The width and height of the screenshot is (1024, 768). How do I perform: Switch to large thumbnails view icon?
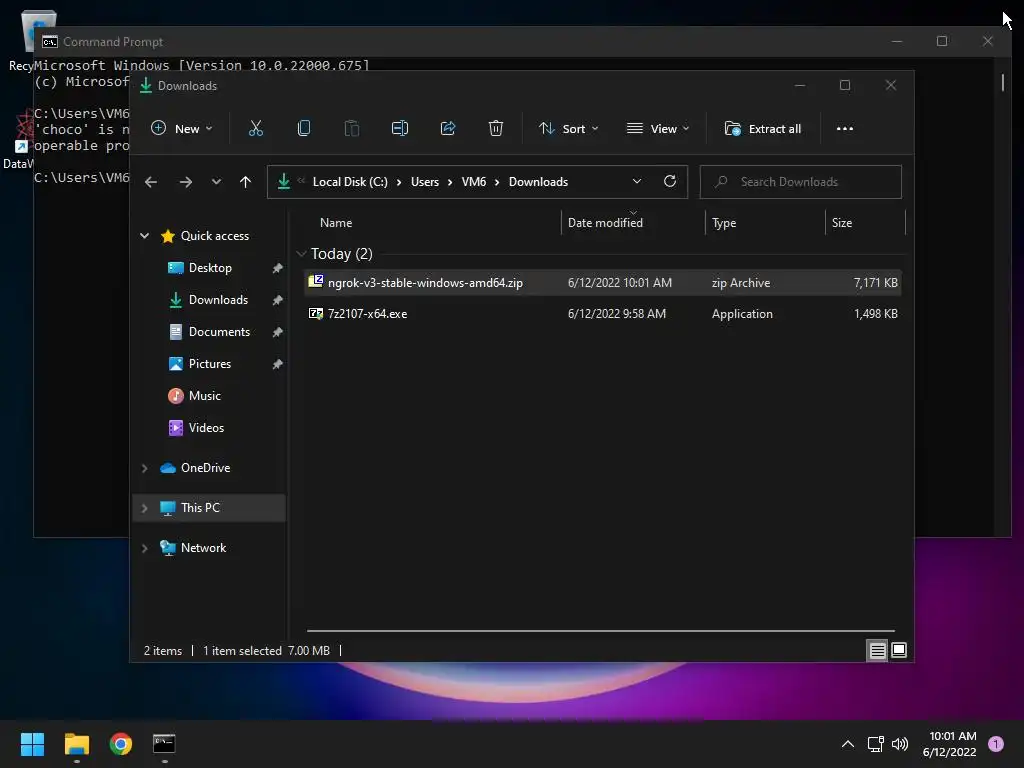[x=899, y=650]
